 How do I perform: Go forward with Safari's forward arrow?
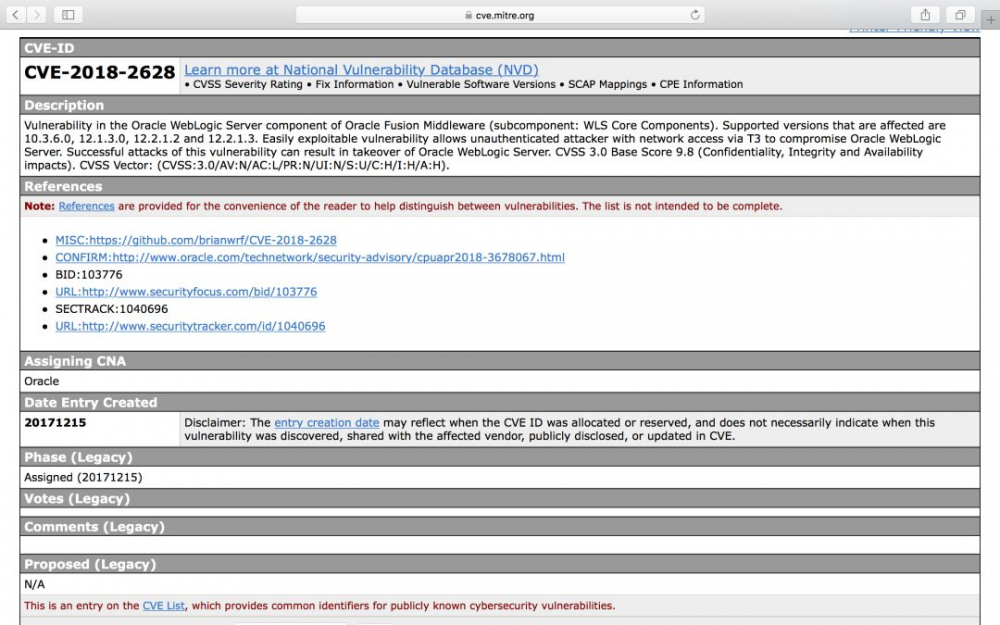point(36,15)
